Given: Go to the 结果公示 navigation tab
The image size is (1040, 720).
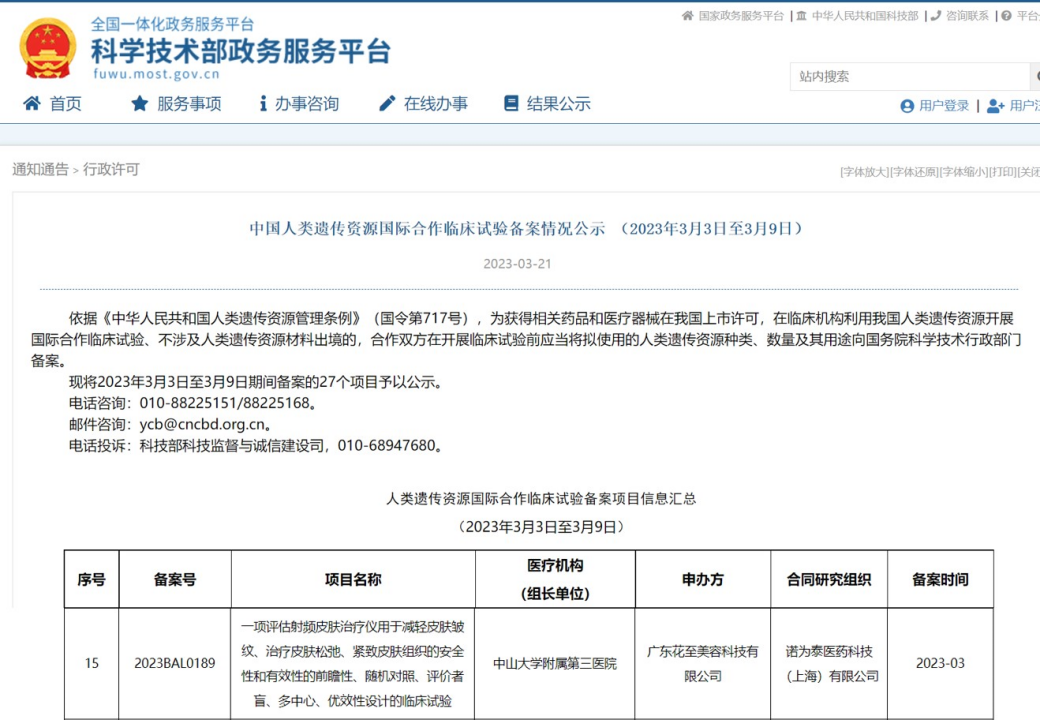Looking at the screenshot, I should 559,104.
